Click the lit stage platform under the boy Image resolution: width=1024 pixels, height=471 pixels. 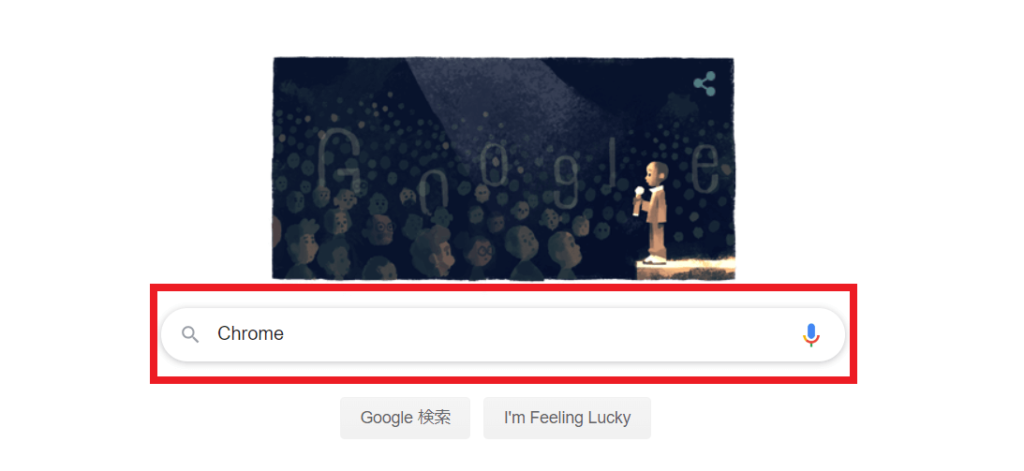(686, 268)
